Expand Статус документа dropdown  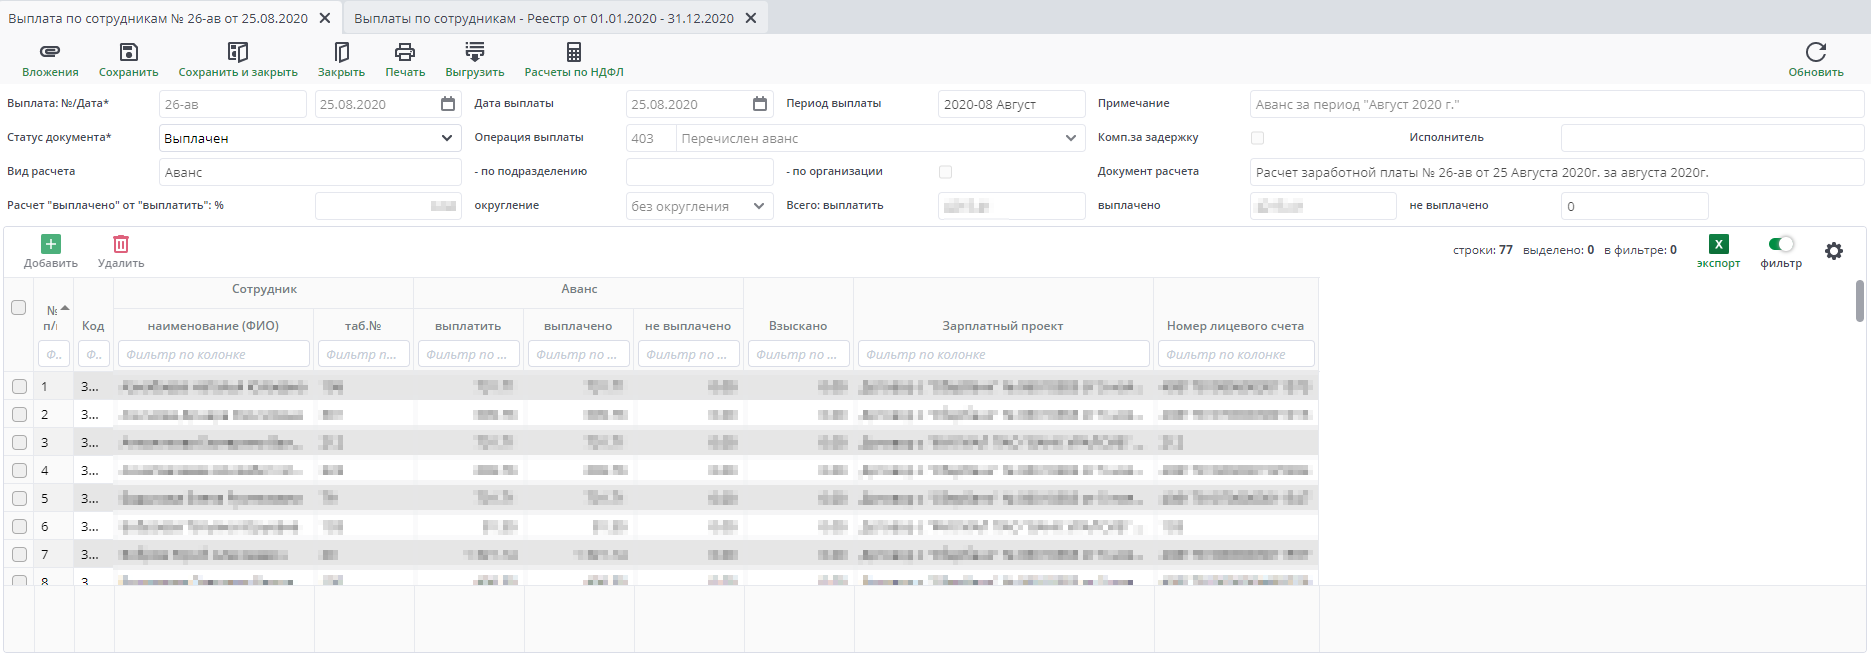pos(447,138)
